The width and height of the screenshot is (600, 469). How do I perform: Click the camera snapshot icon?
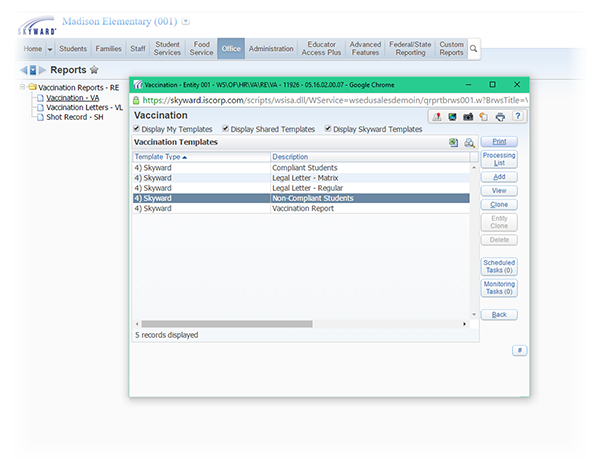point(468,117)
